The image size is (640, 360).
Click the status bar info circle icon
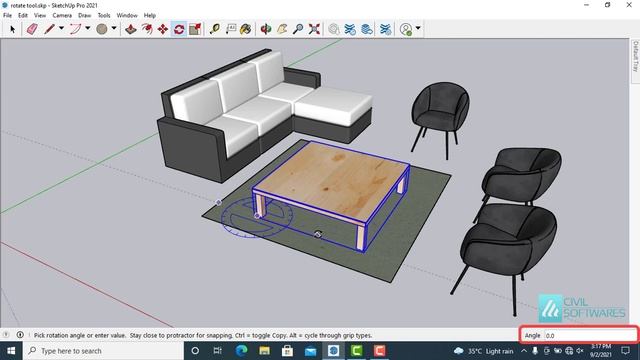point(20,335)
